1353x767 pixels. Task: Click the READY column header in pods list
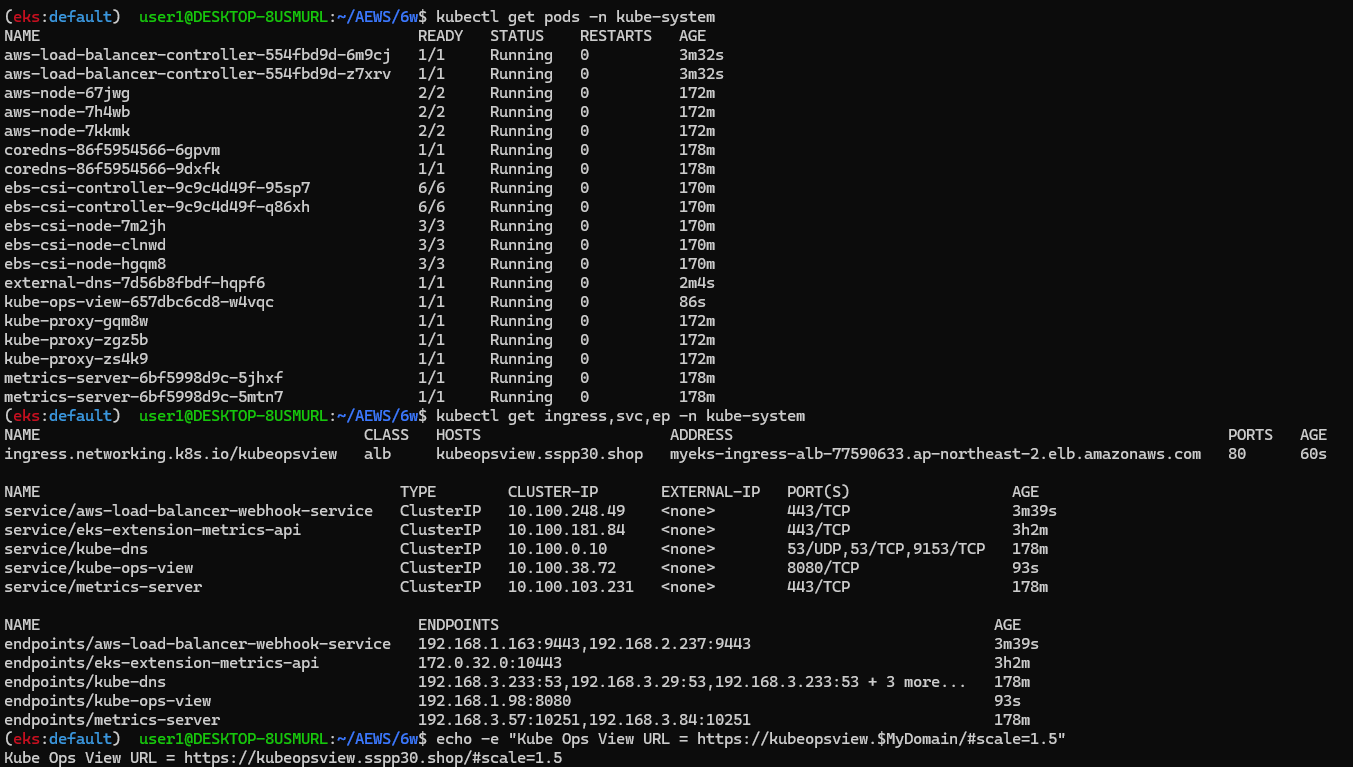click(440, 36)
